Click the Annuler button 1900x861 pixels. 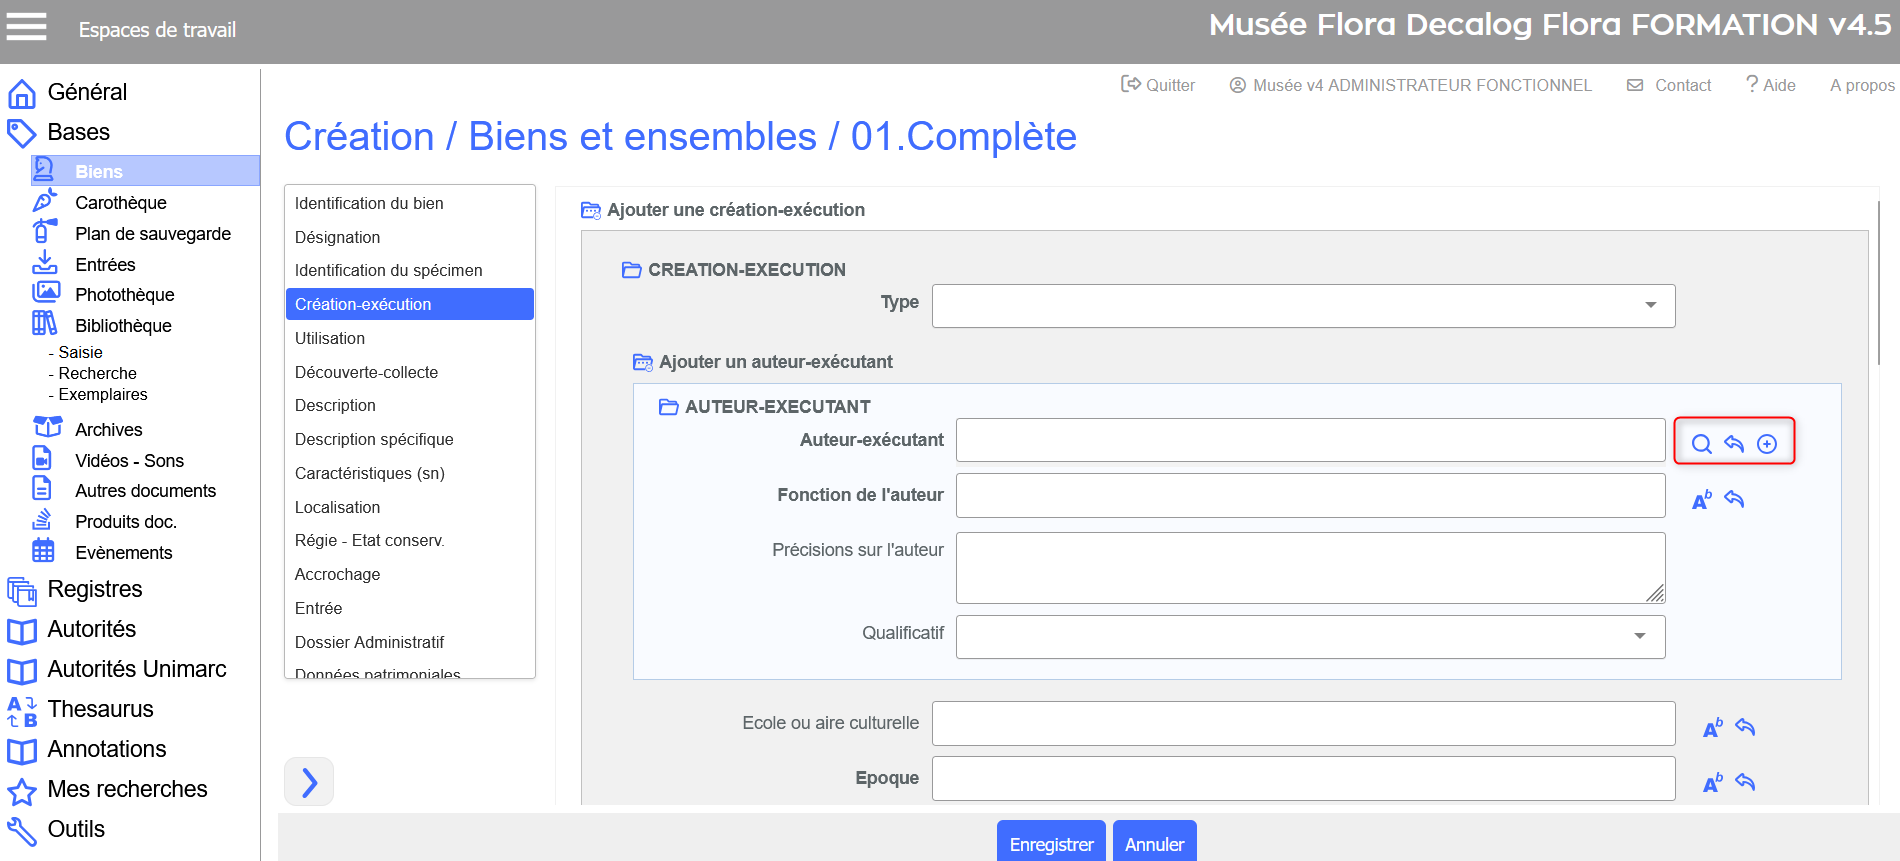coord(1154,844)
